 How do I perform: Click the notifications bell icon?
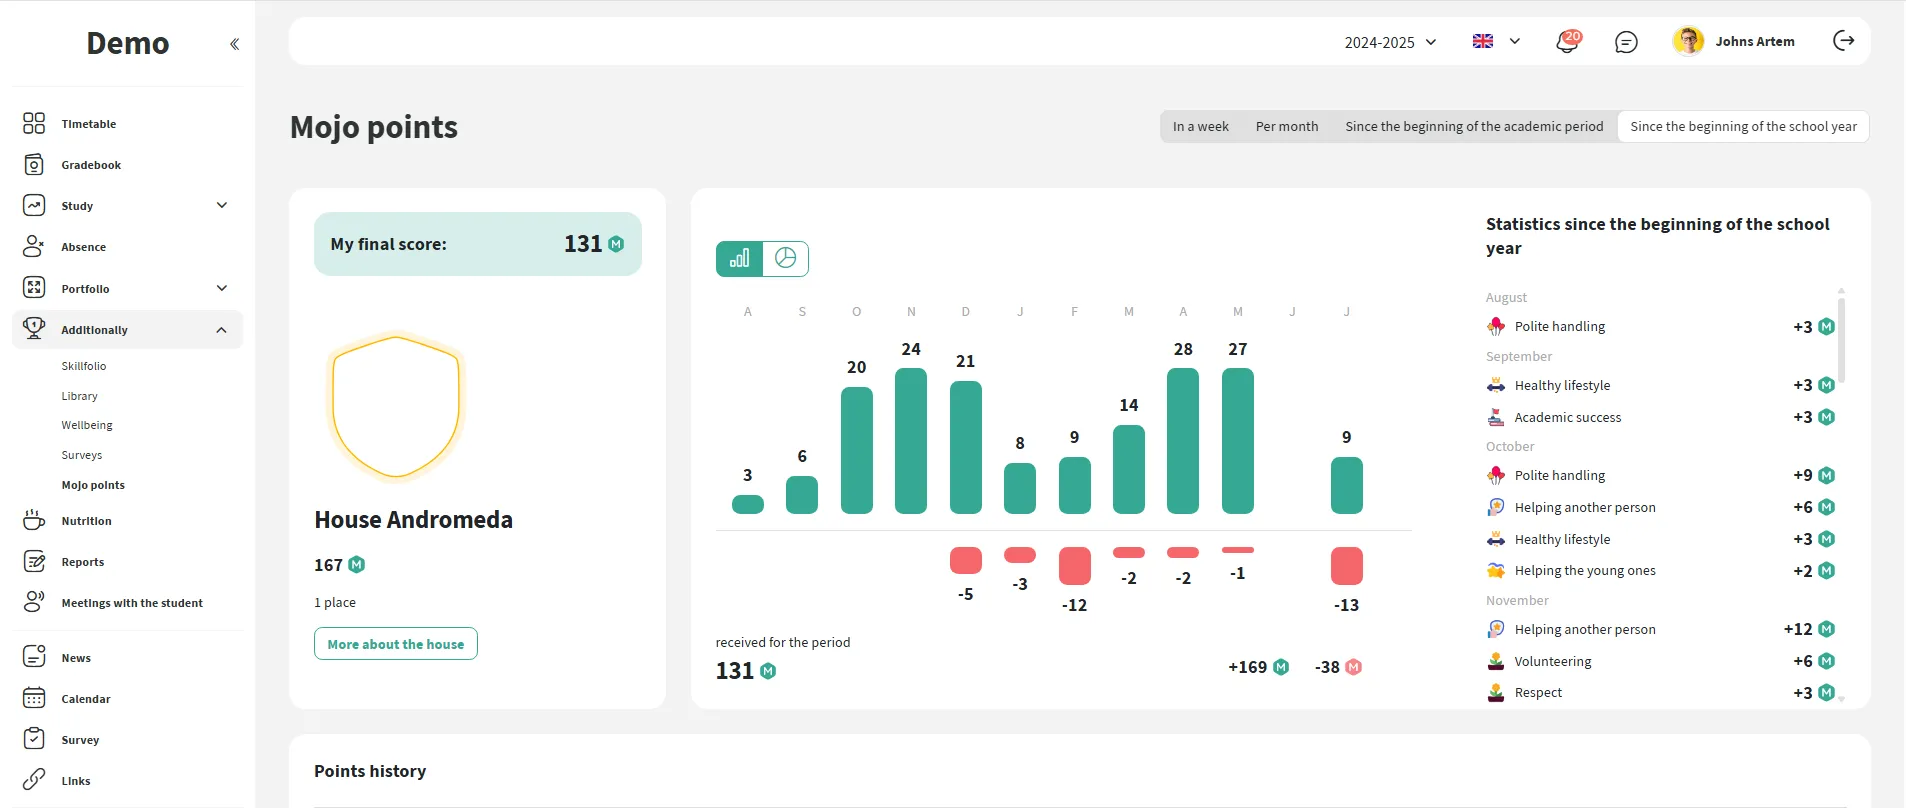click(1566, 42)
